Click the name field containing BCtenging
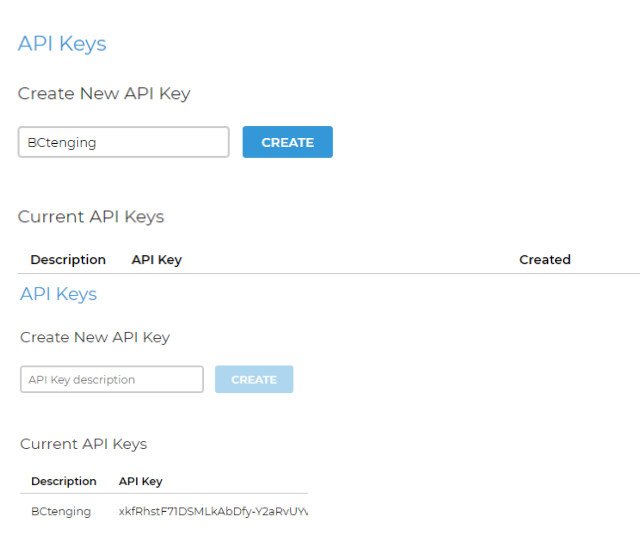640x540 pixels. 123,142
